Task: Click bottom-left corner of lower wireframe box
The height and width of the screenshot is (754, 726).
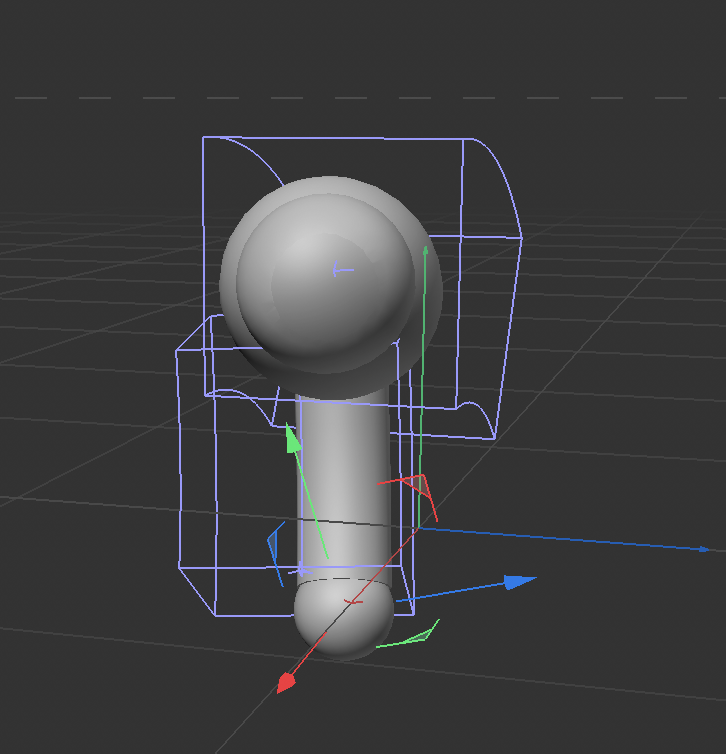Action: tap(215, 615)
